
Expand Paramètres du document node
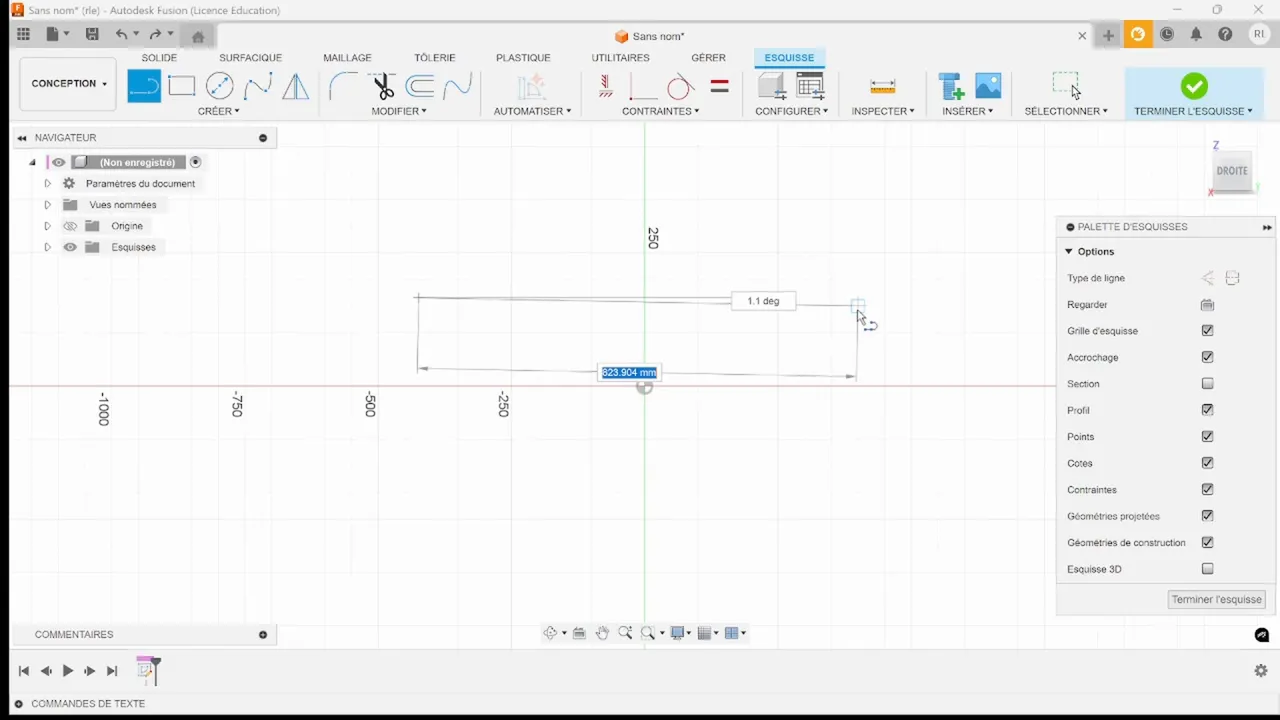(x=47, y=184)
